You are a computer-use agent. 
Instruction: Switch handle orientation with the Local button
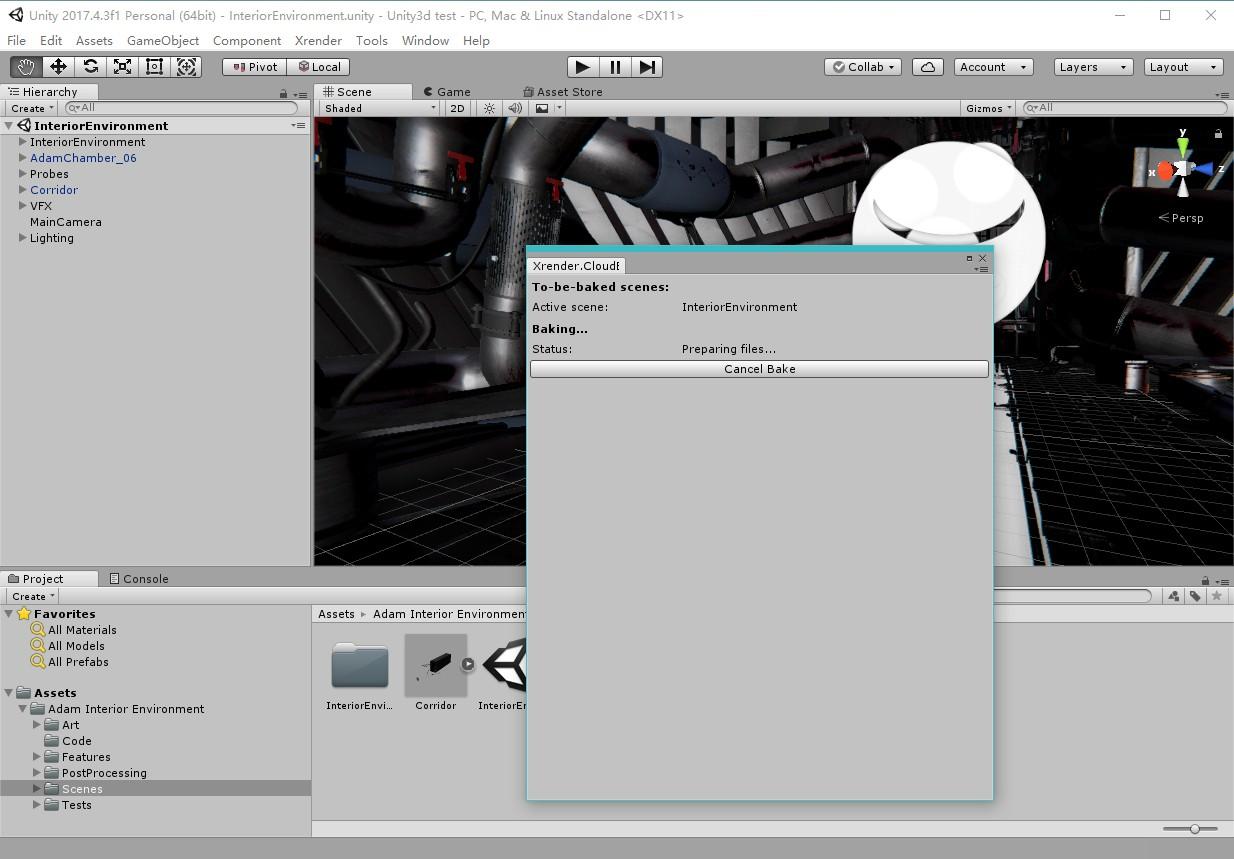click(319, 66)
